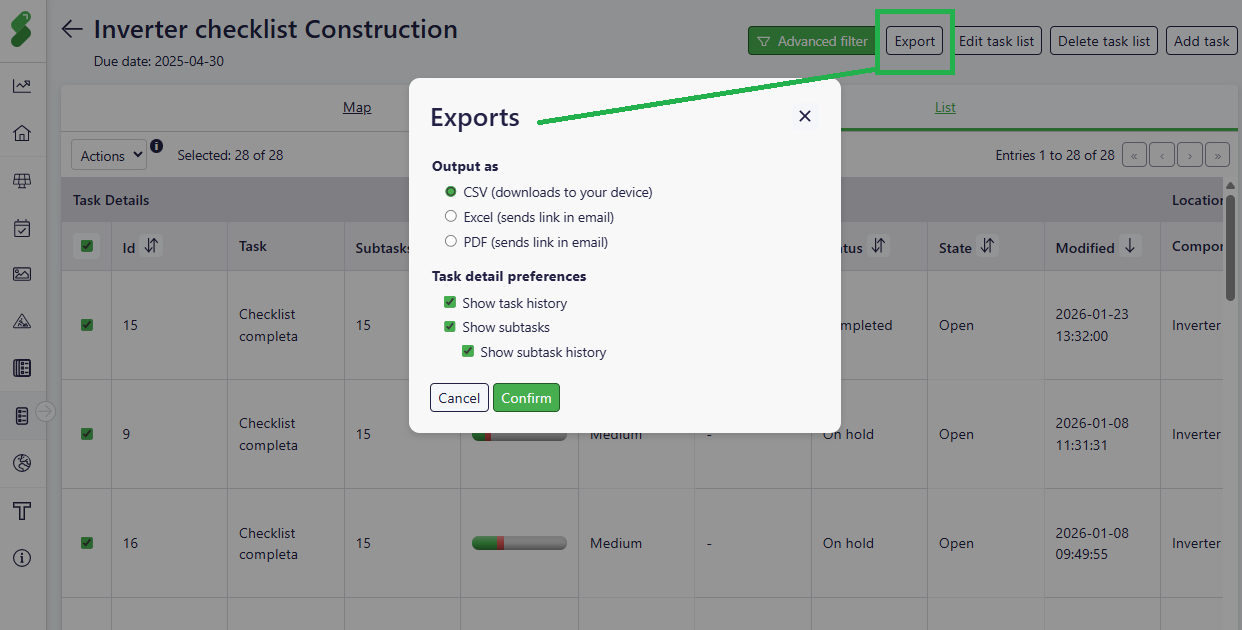Viewport: 1242px width, 630px height.
Task: Uncheck Show task history
Action: (x=450, y=303)
